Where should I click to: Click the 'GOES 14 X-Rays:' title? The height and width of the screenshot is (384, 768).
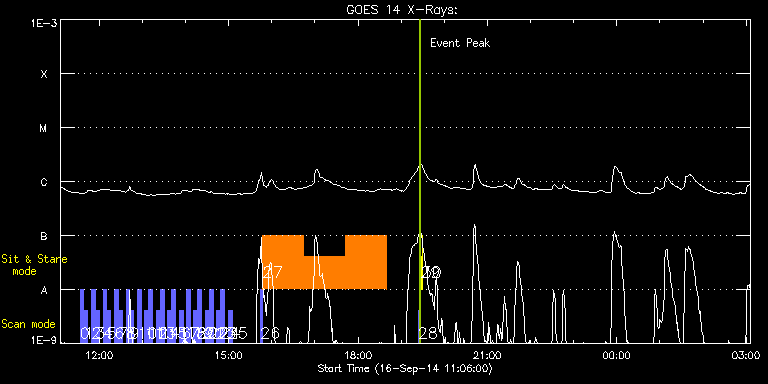401,10
